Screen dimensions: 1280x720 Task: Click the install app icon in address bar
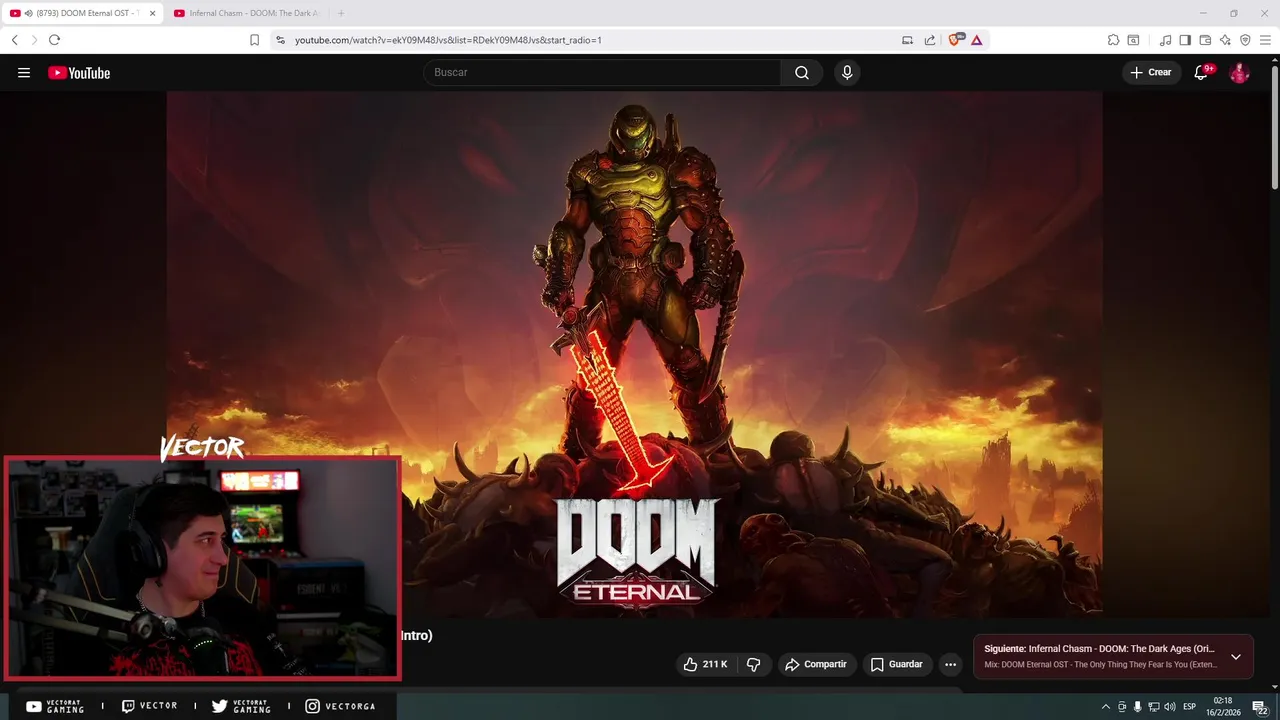coord(907,40)
